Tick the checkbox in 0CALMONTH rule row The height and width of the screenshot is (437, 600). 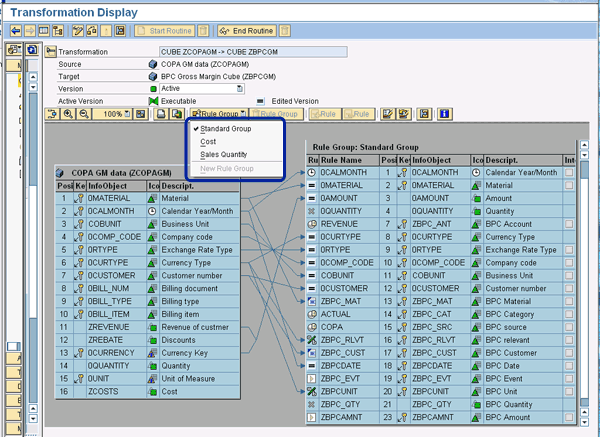569,172
